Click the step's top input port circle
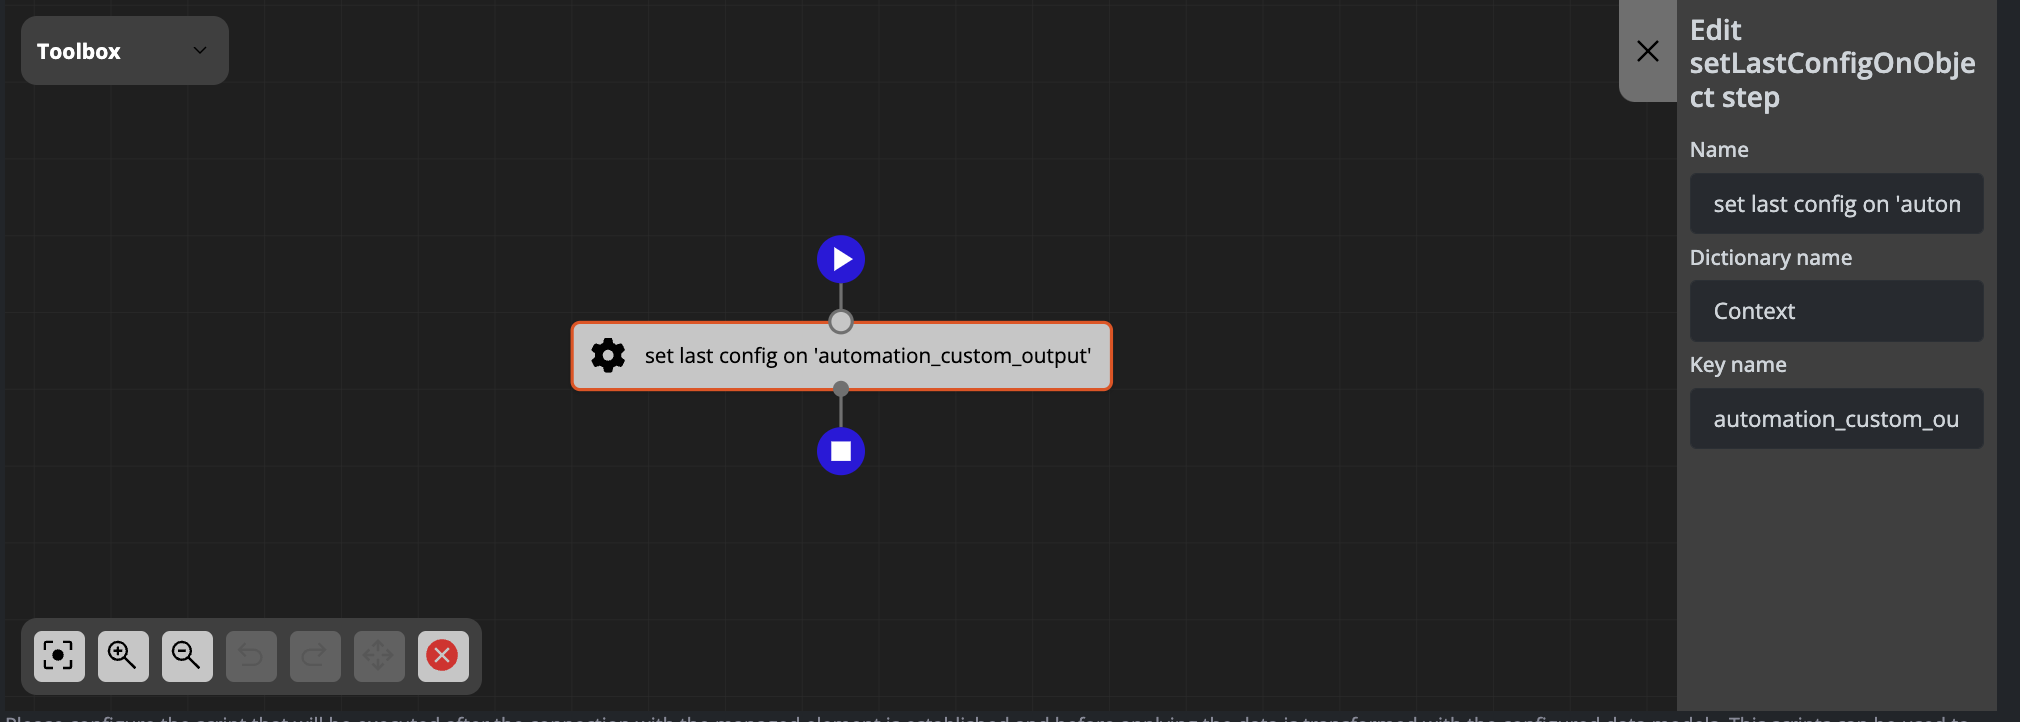Screen dimensions: 2020x722 click(x=841, y=322)
